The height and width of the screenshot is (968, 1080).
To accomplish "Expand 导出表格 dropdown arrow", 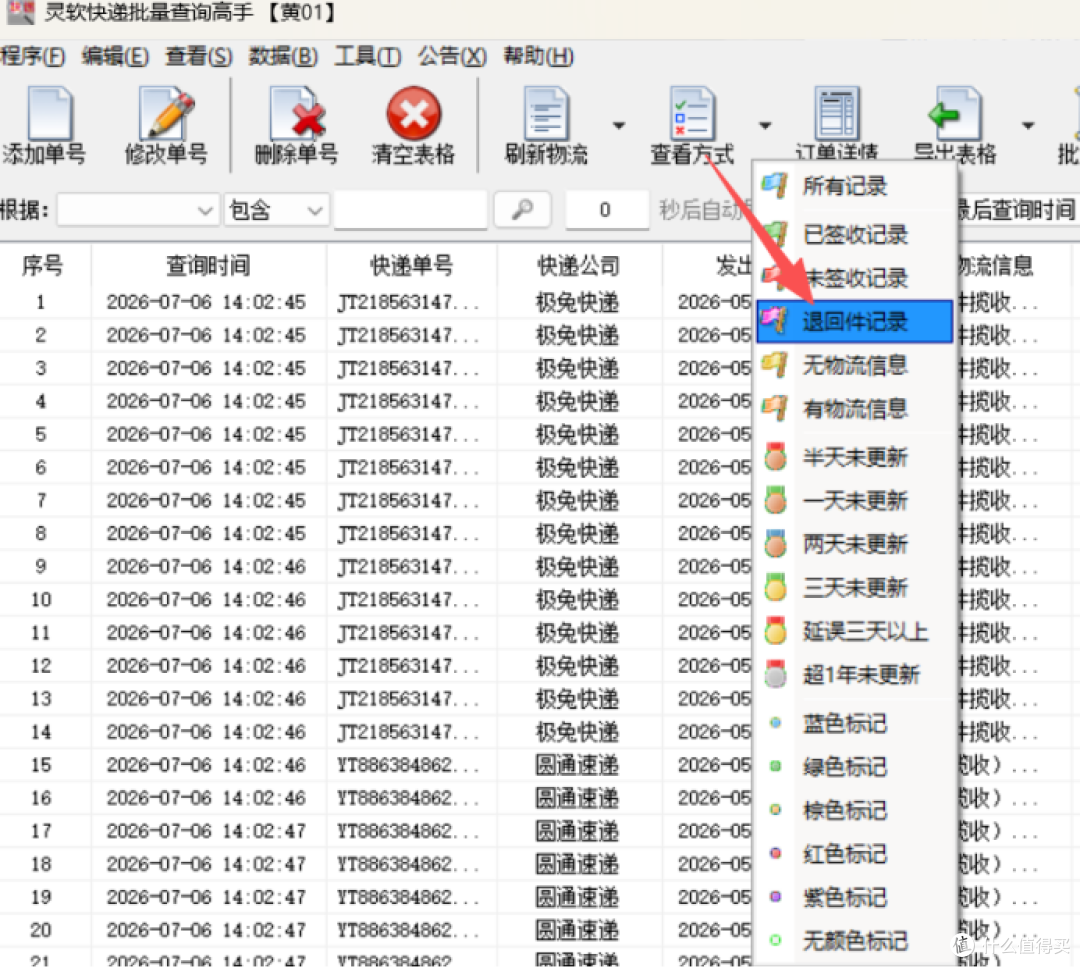I will [1028, 126].
